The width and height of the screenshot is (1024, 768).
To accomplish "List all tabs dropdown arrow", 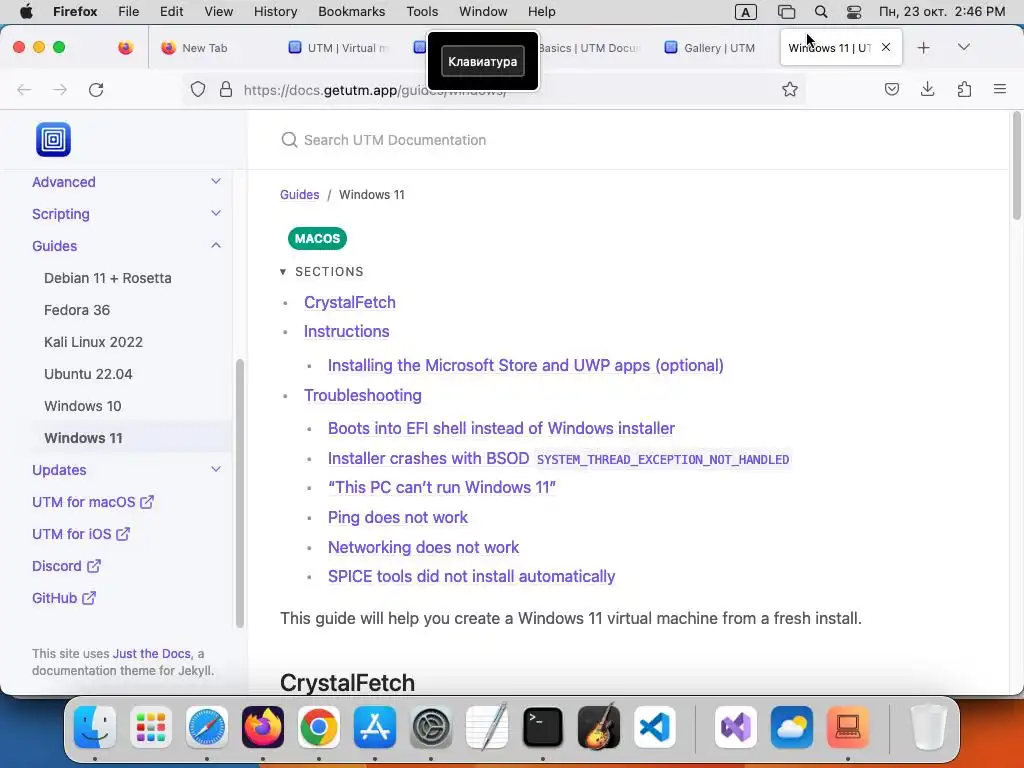I will (x=963, y=47).
